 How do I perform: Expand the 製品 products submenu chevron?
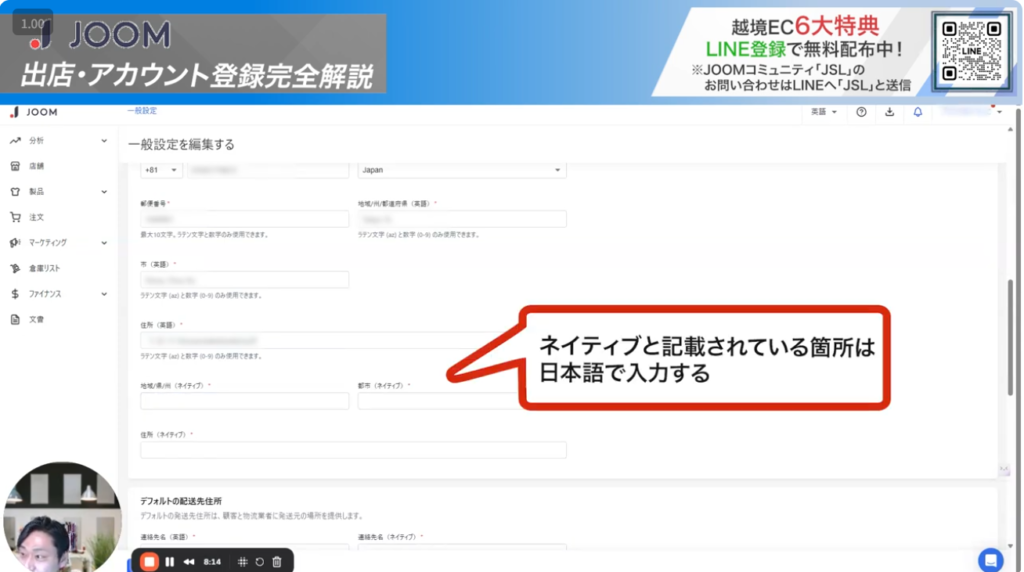(x=104, y=192)
